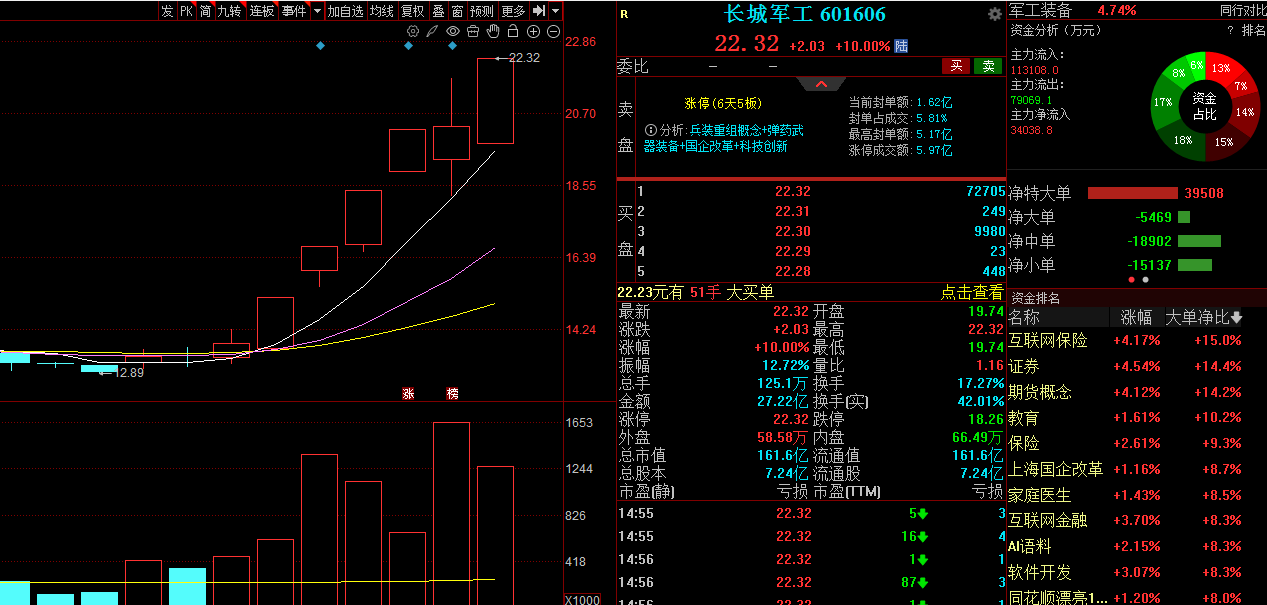Select the hand pan tool

[493, 32]
